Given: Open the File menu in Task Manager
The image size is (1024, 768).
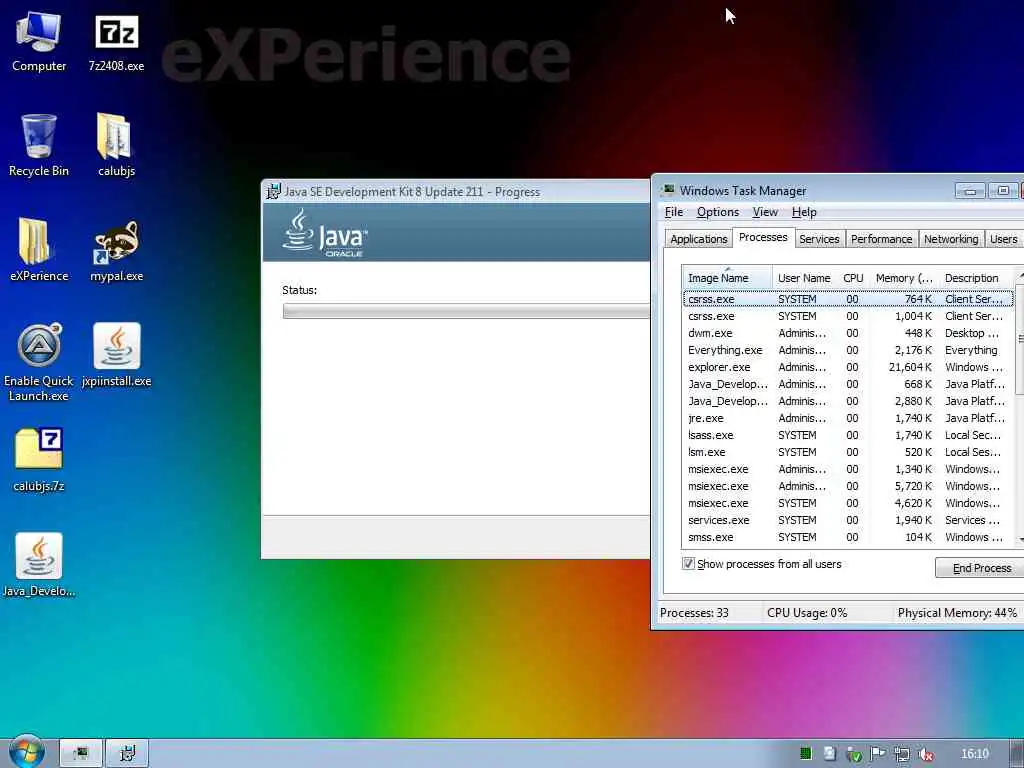Looking at the screenshot, I should click(x=673, y=212).
